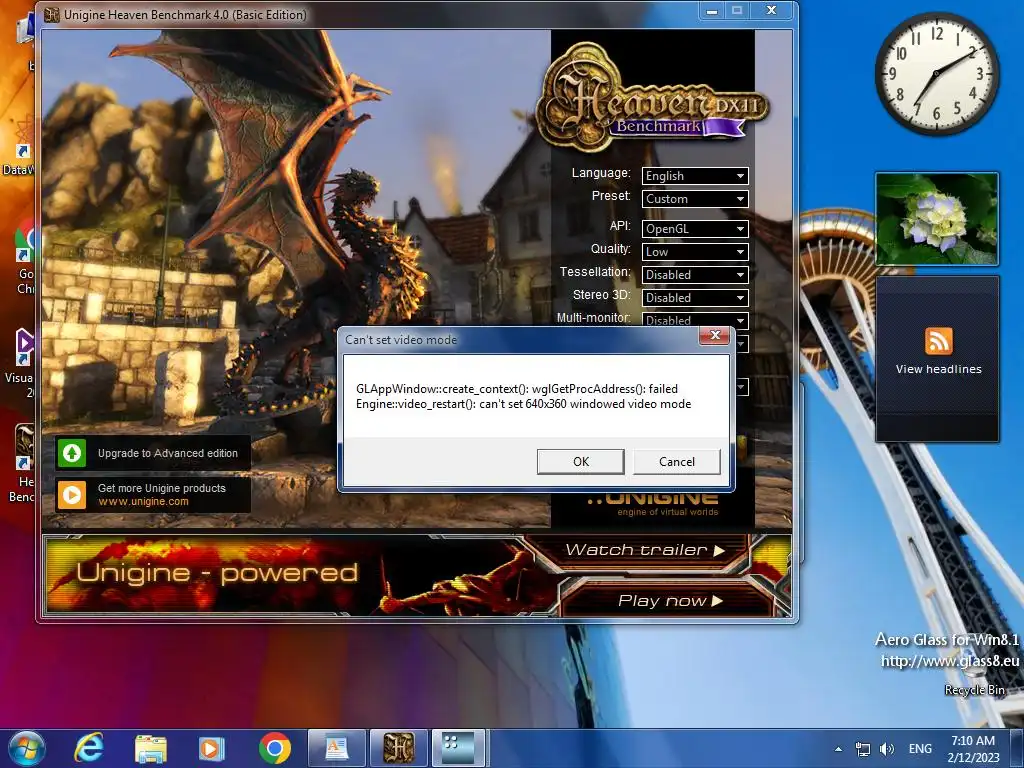Open the Language dropdown set to English

695,176
